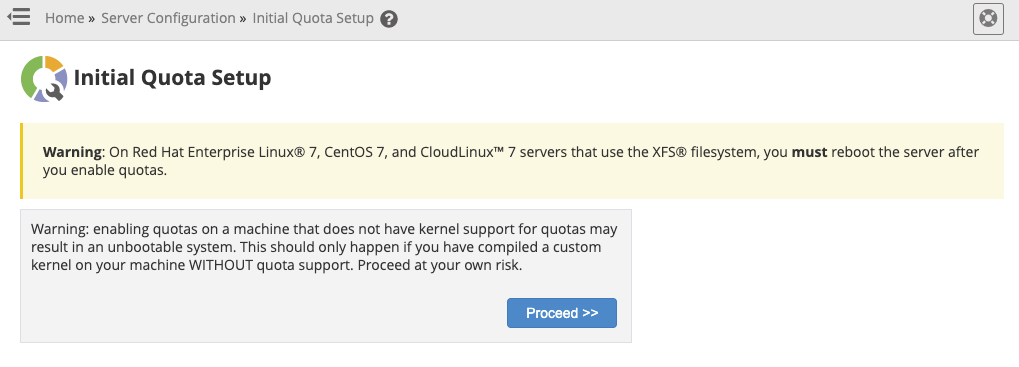Screen dimensions: 1019x367
Task: Open the Server Configuration breadcrumb
Action: 168,18
